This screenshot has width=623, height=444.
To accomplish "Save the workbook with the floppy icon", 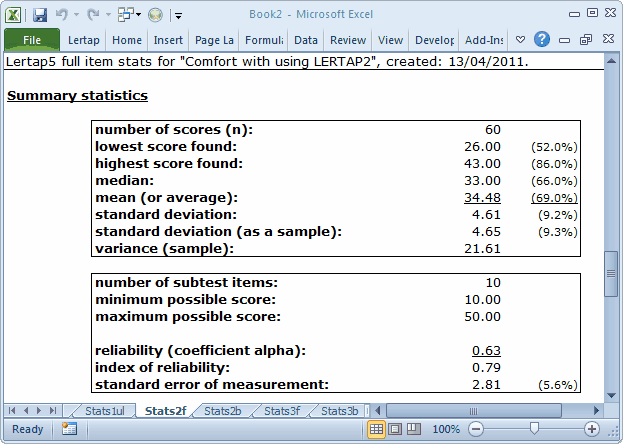I will pyautogui.click(x=40, y=15).
